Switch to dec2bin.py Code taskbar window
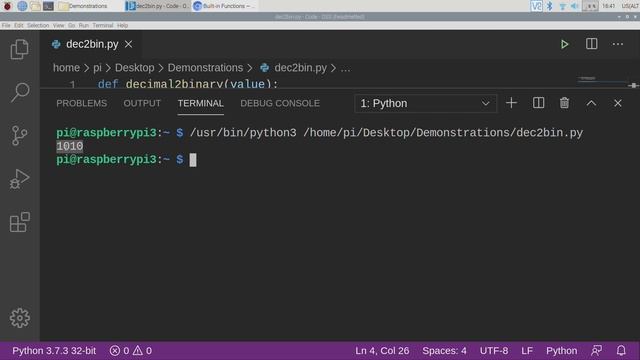640x360 pixels. click(157, 6)
